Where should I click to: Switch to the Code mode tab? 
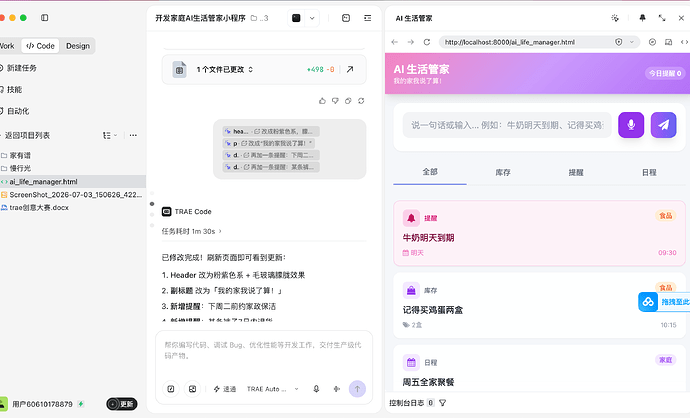tap(40, 46)
